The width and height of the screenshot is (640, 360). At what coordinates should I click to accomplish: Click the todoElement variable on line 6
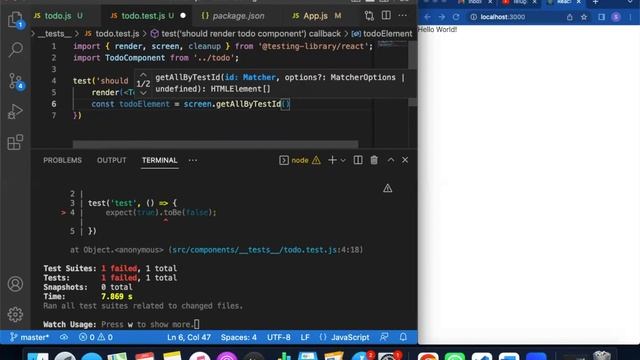click(144, 104)
